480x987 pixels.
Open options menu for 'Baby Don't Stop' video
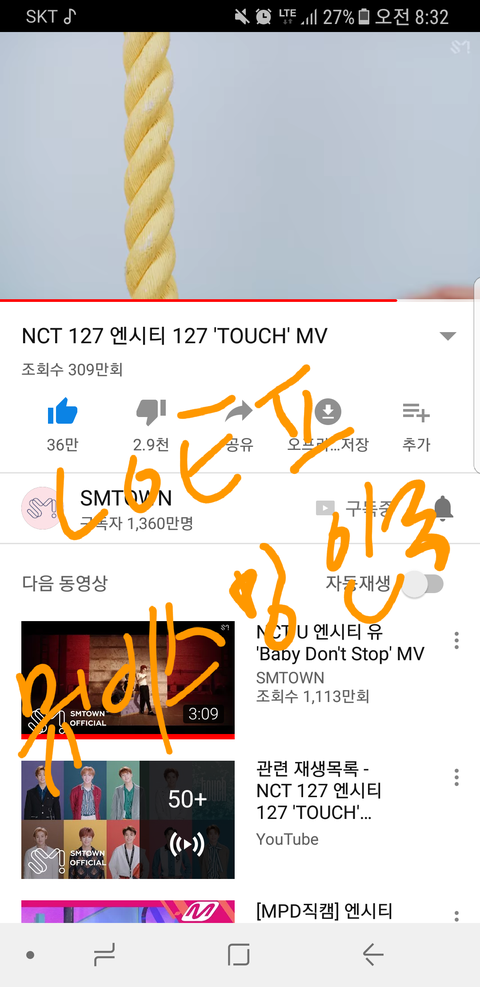pos(457,640)
